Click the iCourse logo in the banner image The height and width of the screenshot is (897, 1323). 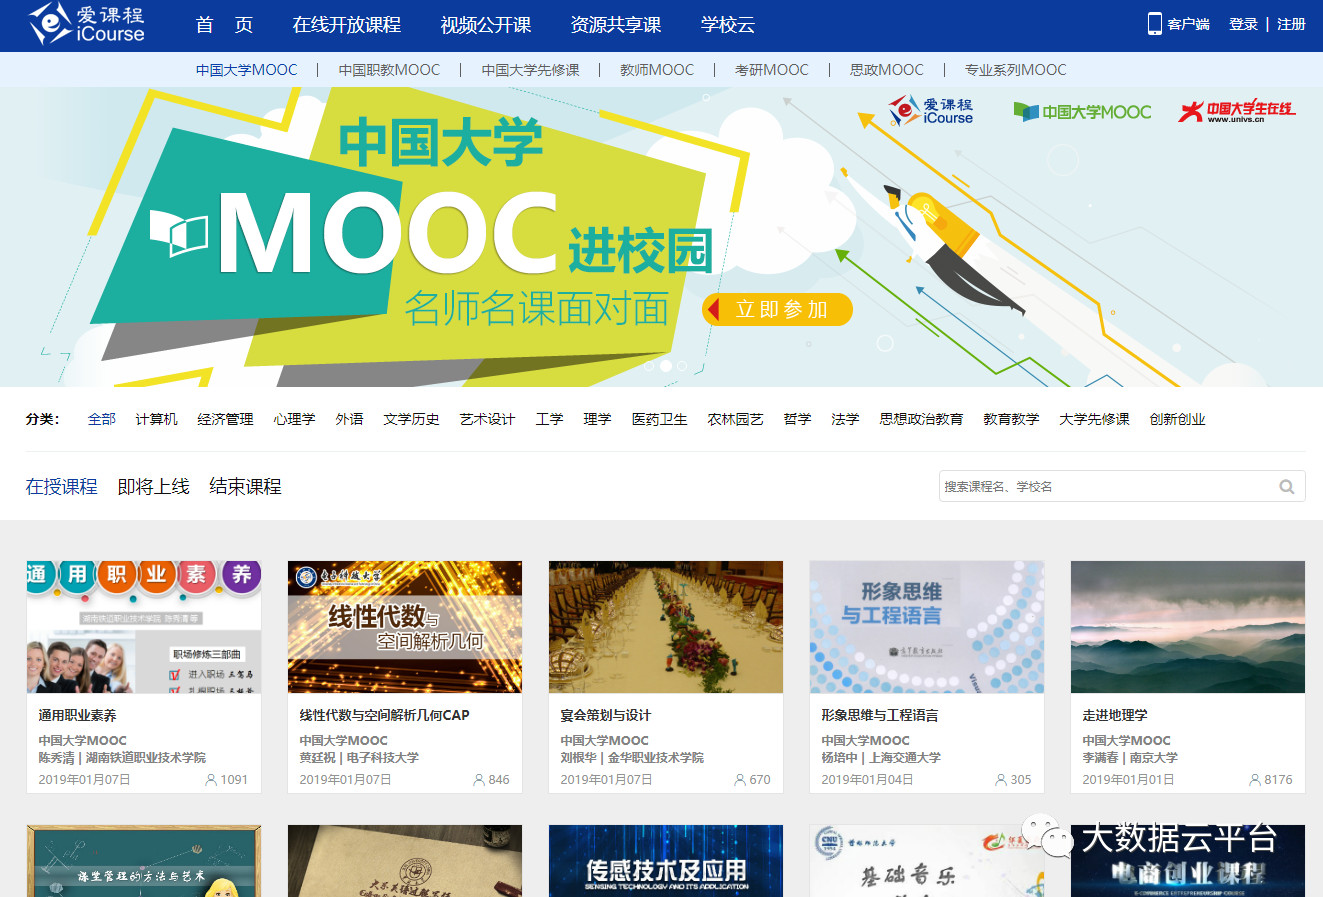coord(929,112)
